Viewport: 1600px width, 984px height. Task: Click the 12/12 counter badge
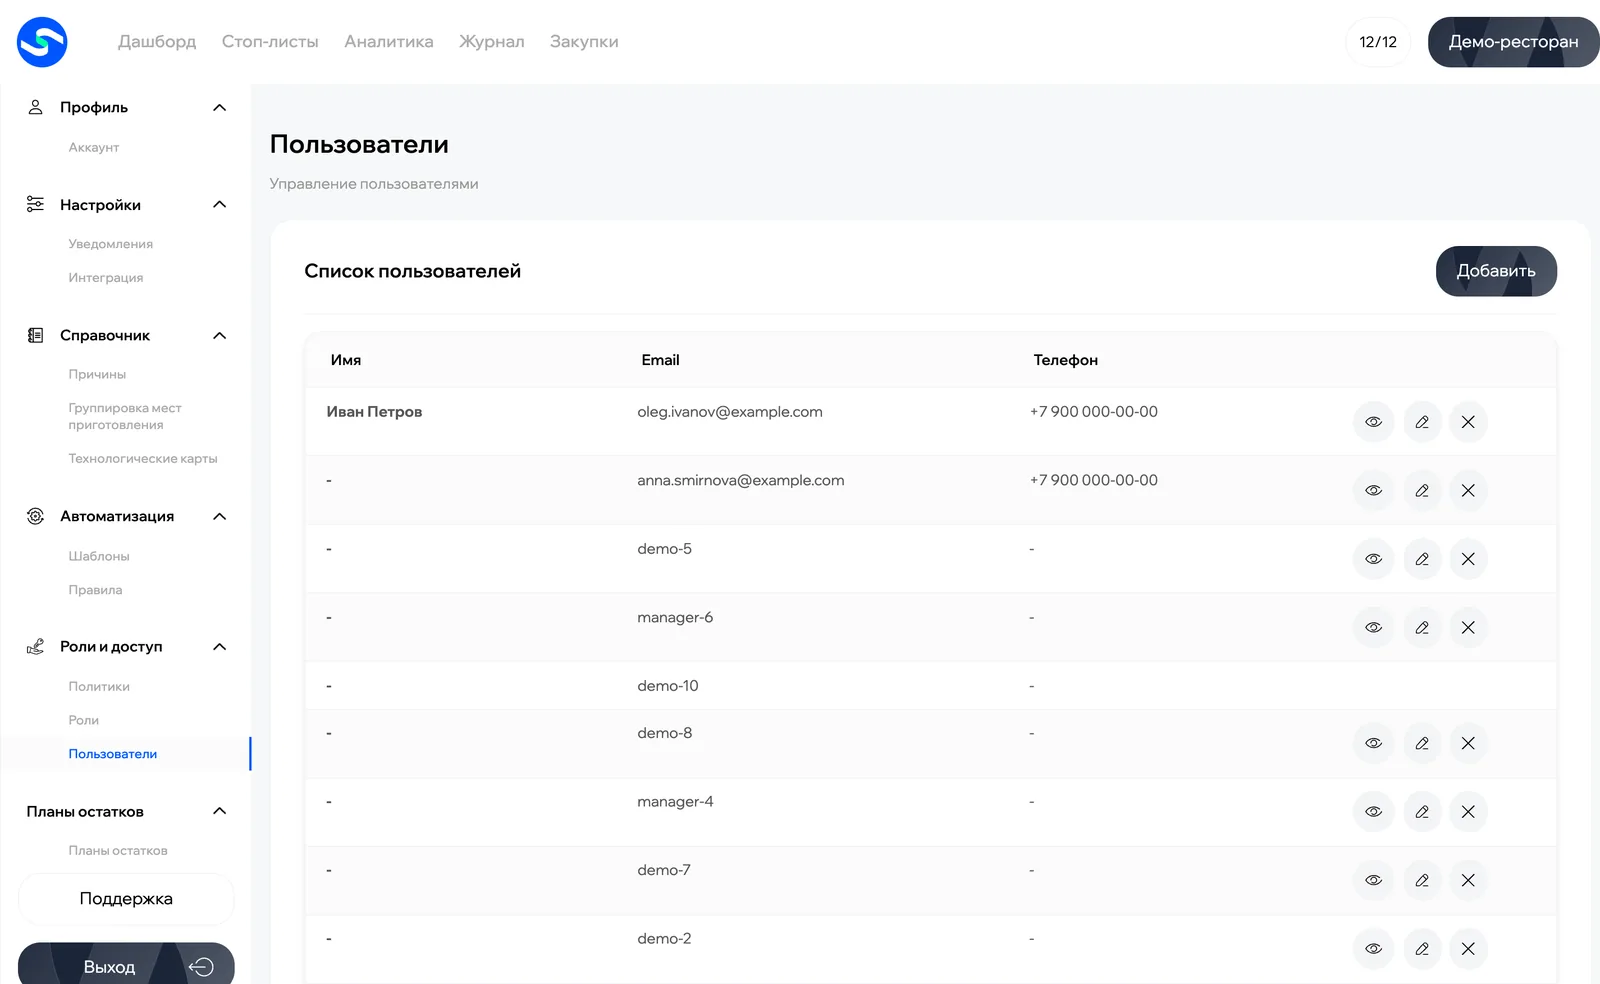click(x=1378, y=42)
